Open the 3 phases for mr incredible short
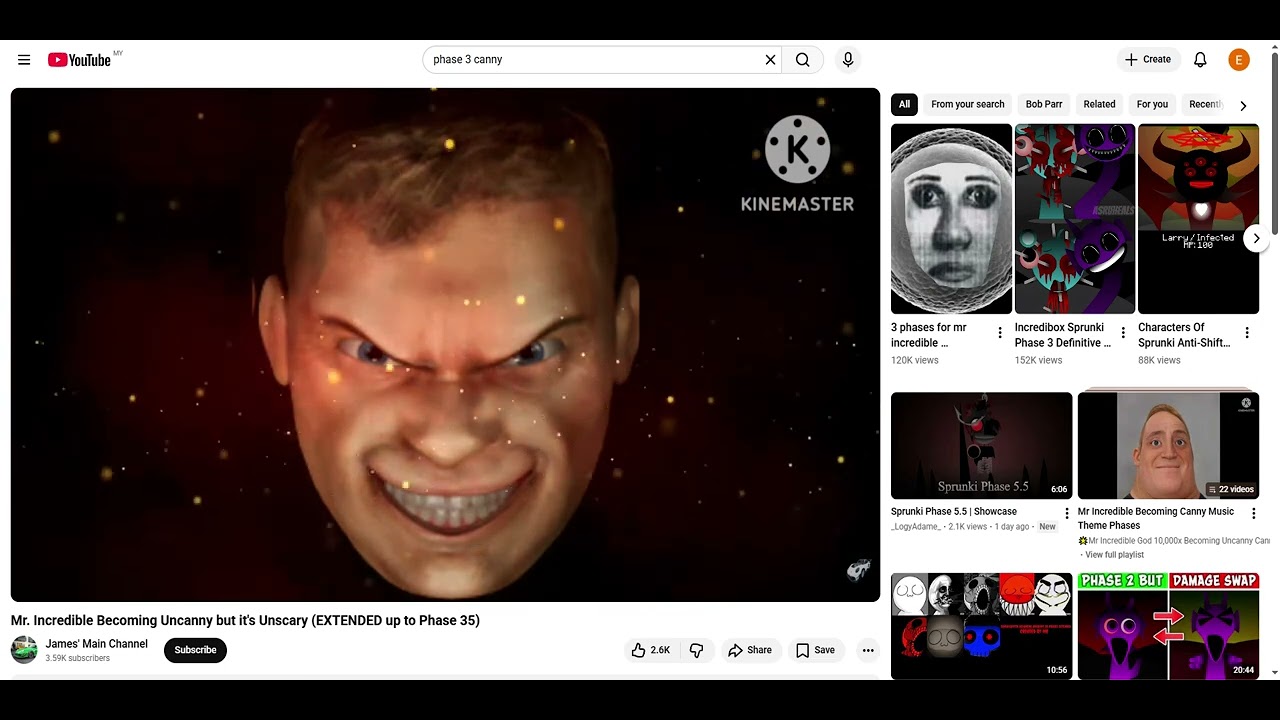Viewport: 1280px width, 720px height. click(x=951, y=219)
